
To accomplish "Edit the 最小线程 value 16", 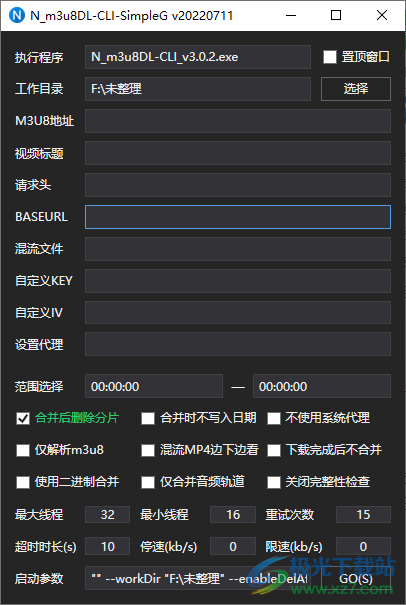I will pyautogui.click(x=233, y=515).
